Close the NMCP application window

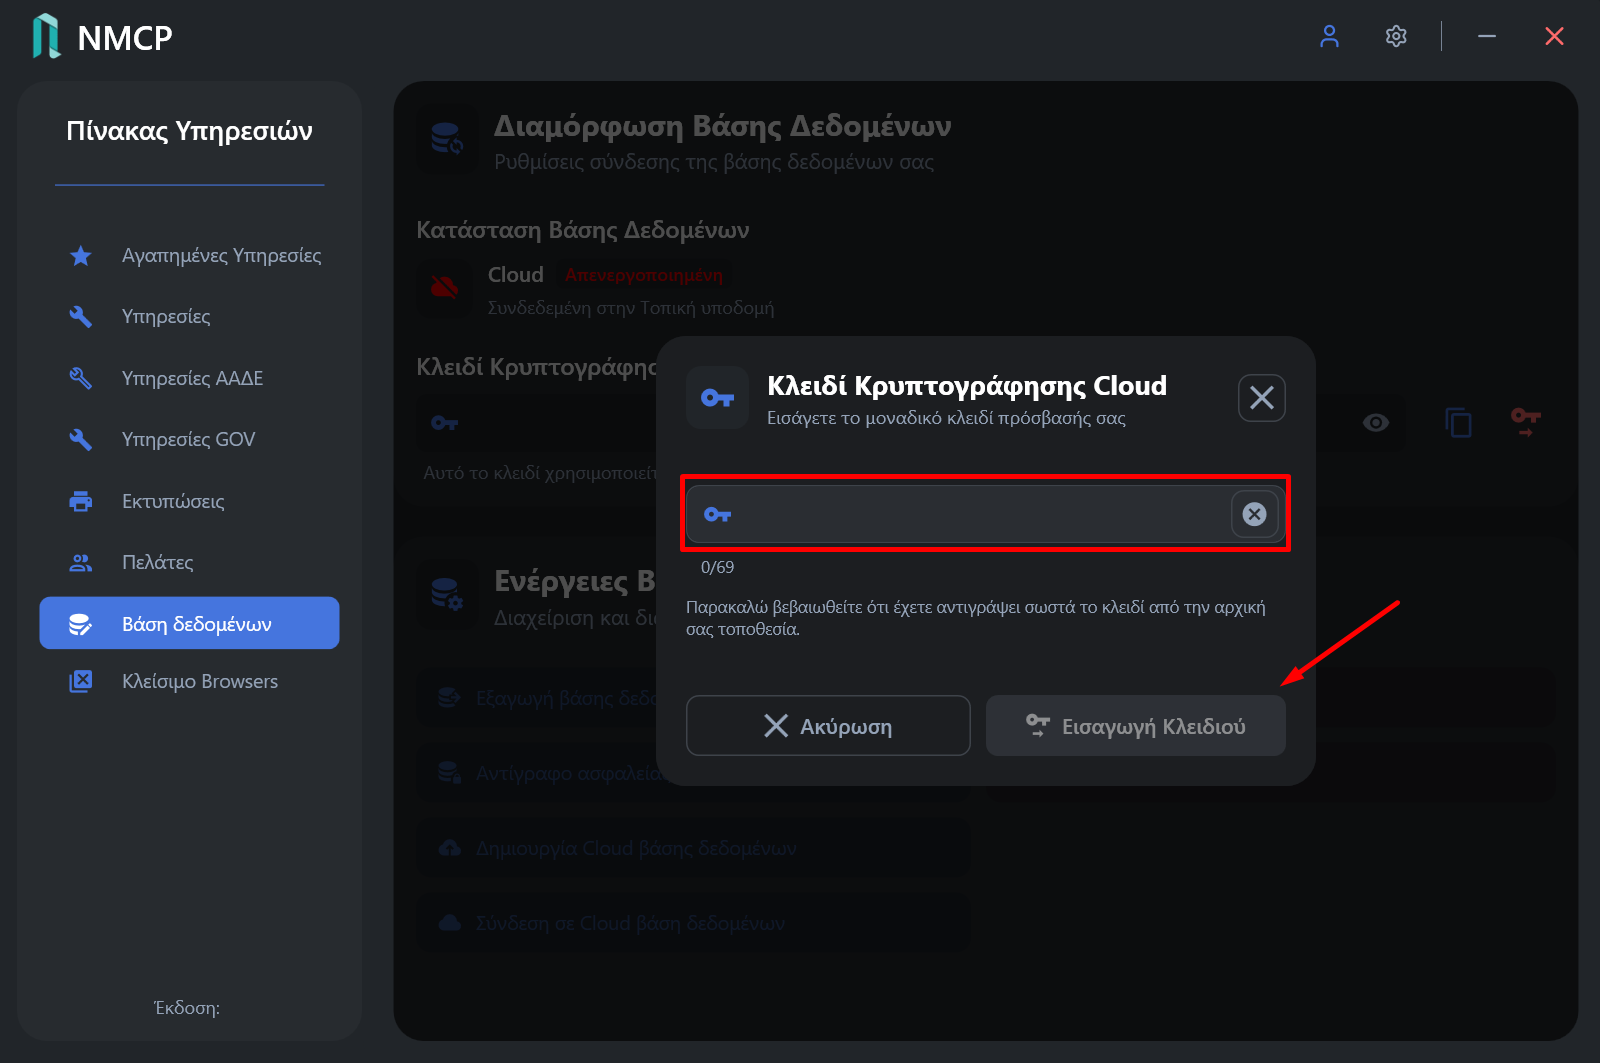coord(1554,37)
